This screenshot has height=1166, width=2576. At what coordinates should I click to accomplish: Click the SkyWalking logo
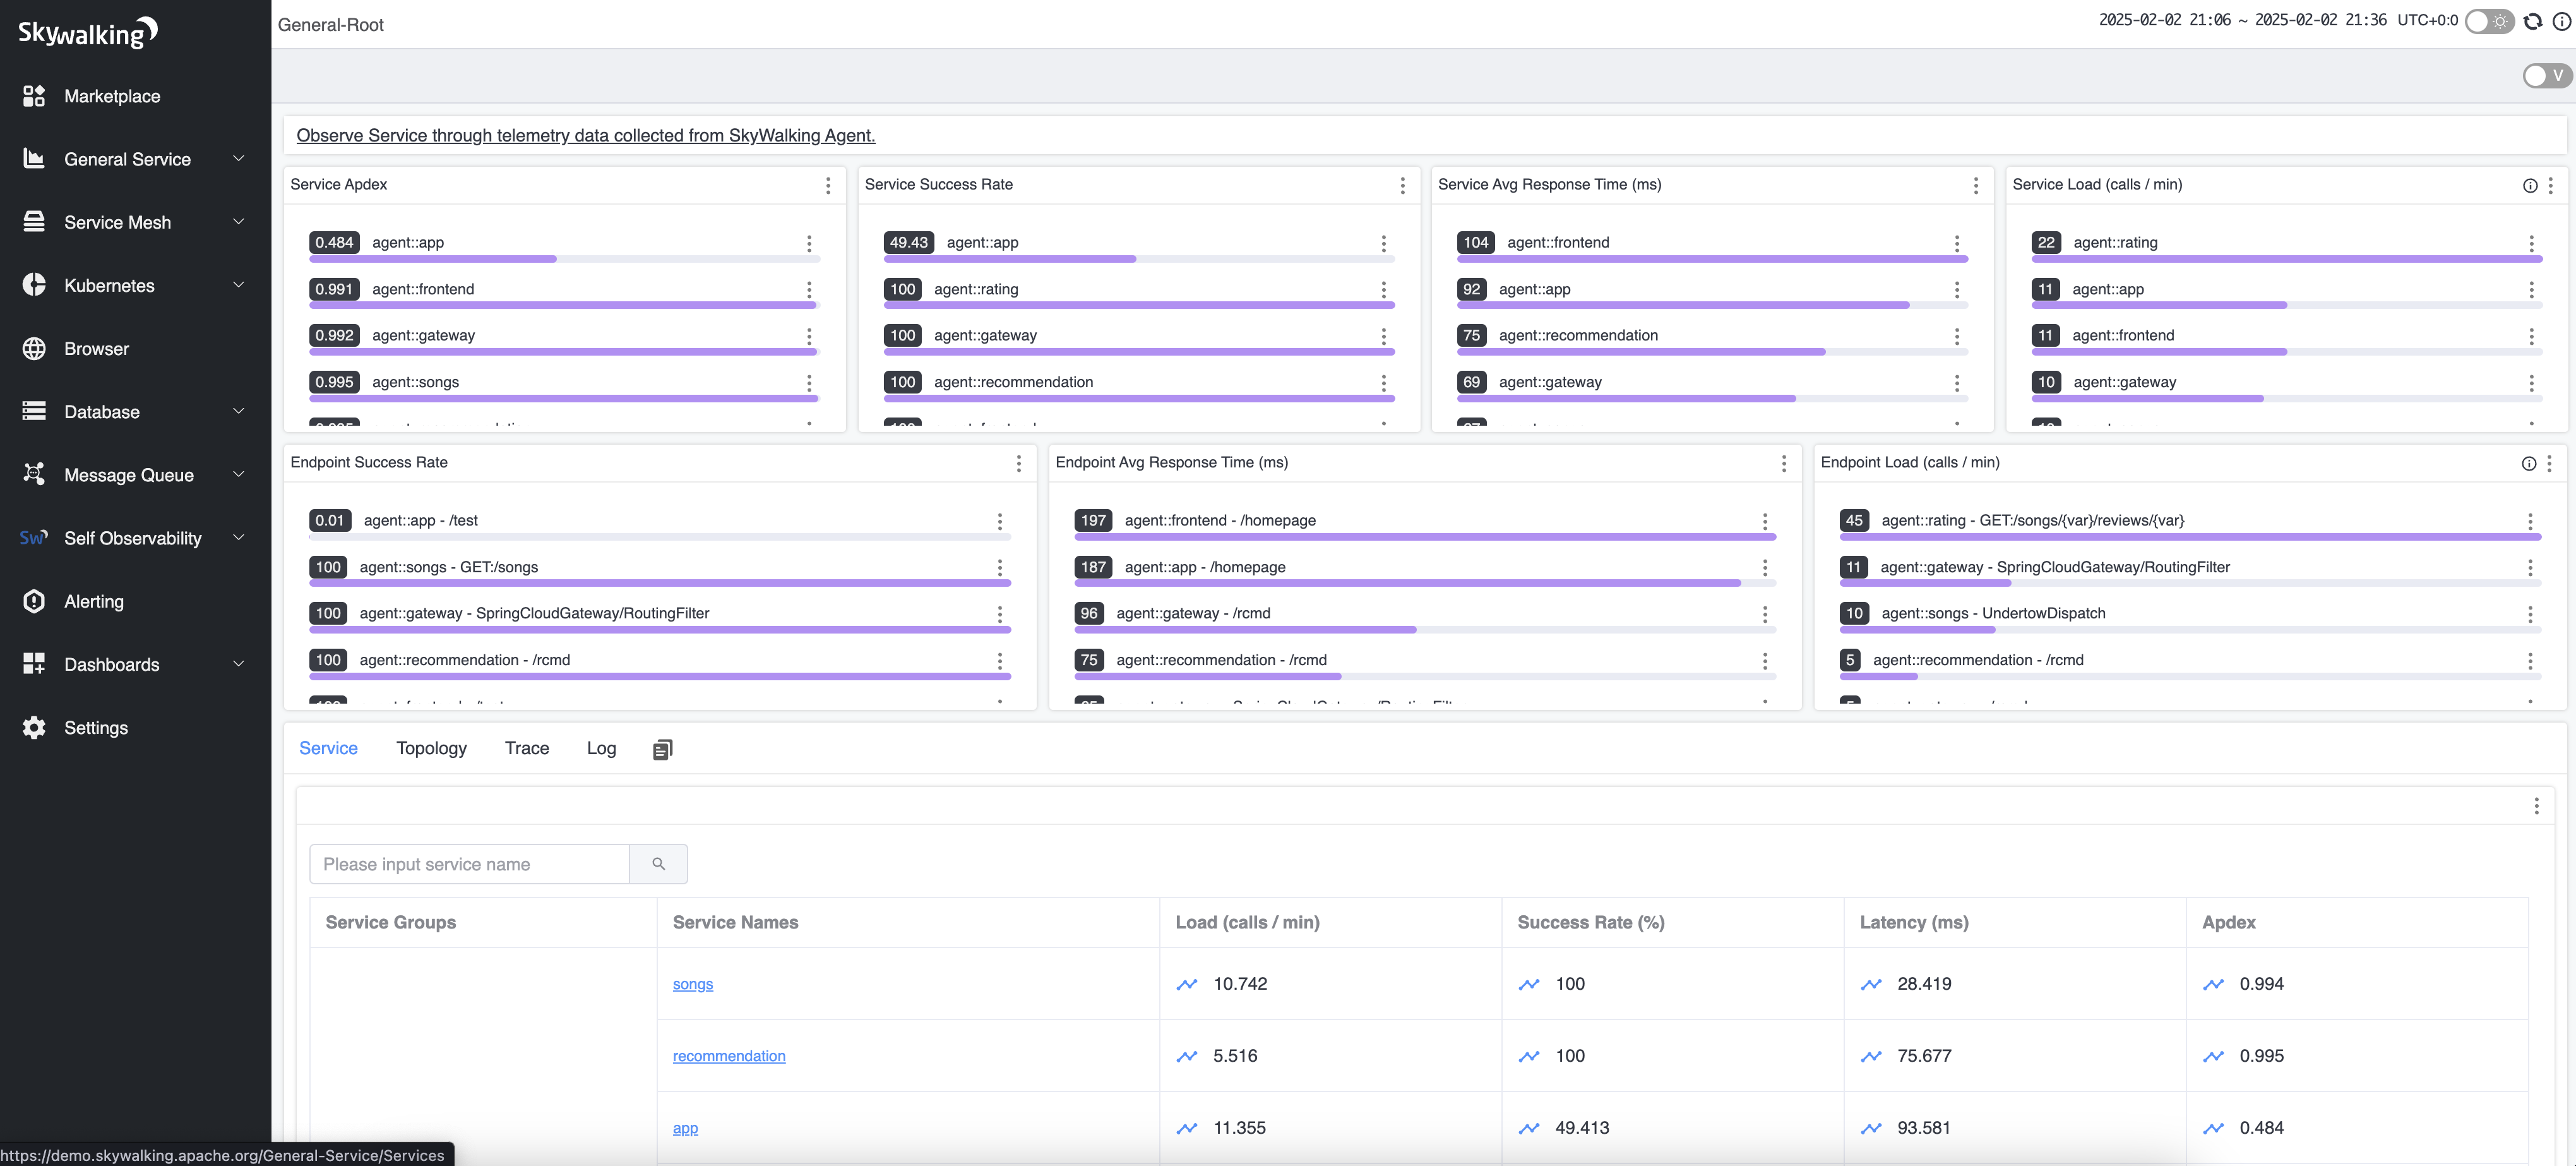point(88,32)
